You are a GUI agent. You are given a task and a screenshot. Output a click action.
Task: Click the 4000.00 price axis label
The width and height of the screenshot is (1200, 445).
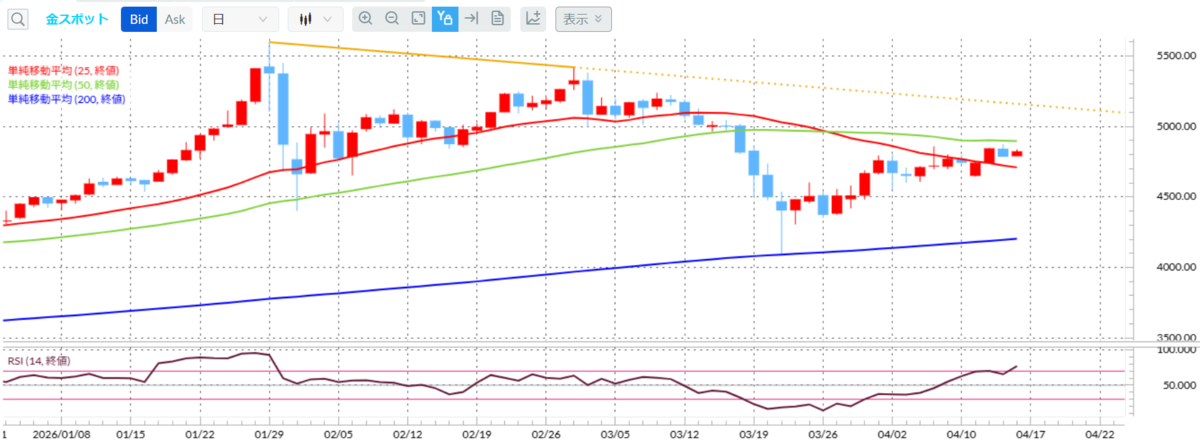(1176, 268)
